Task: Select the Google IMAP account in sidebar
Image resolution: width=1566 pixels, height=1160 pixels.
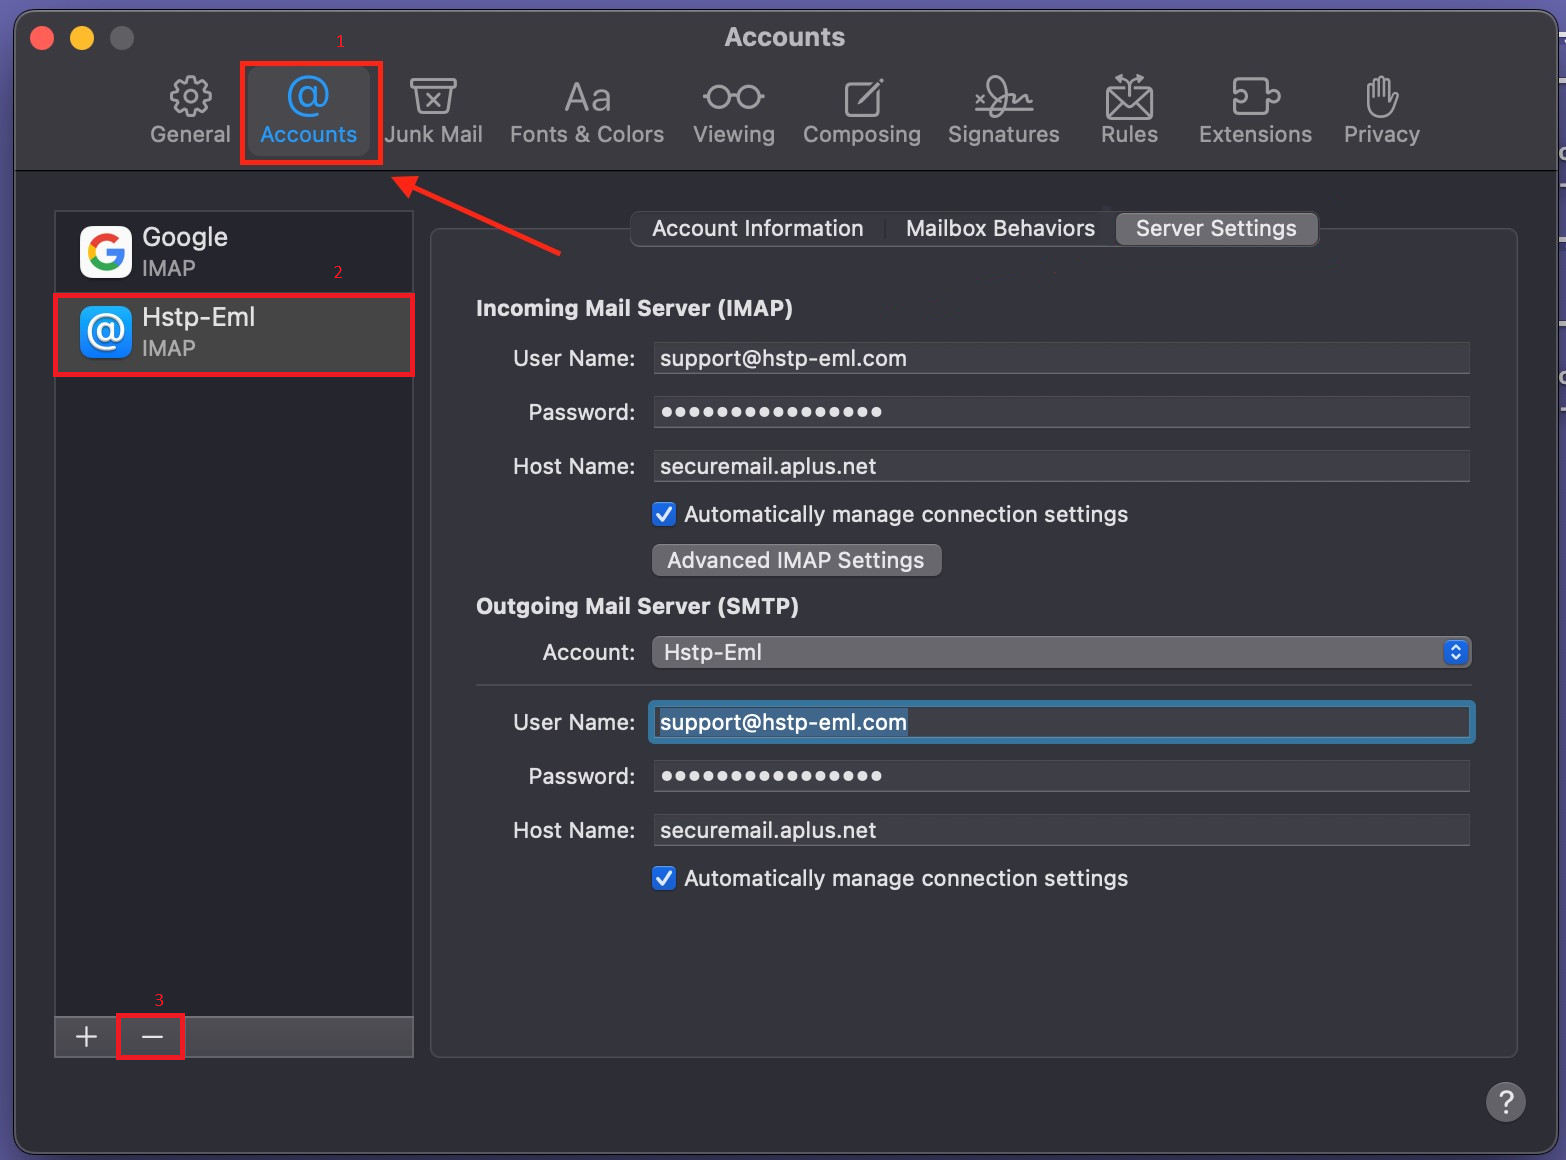Action: pyautogui.click(x=233, y=252)
